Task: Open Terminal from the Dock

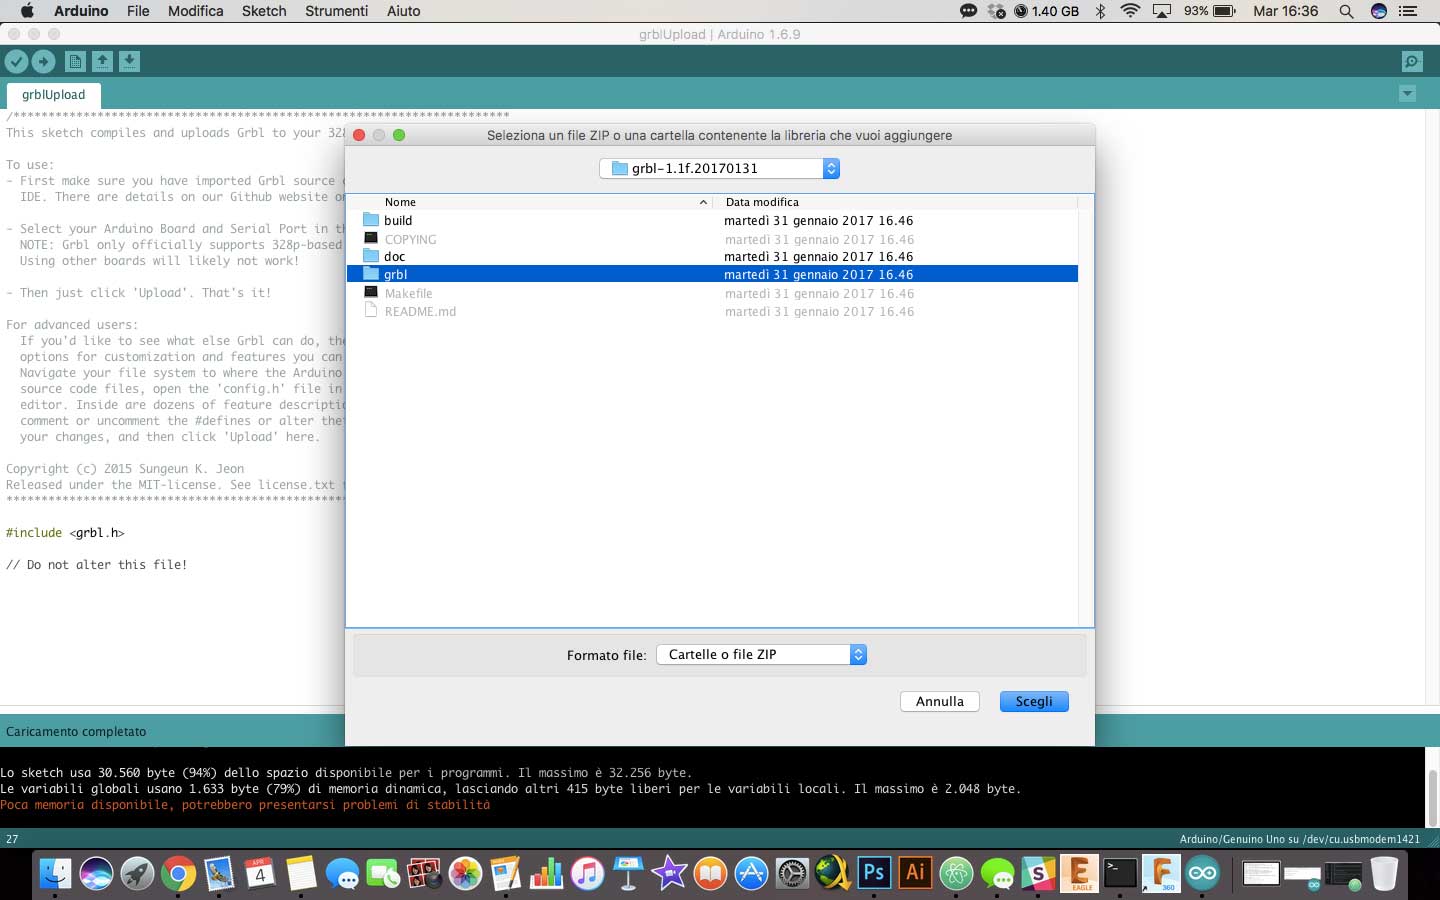Action: coord(1120,874)
